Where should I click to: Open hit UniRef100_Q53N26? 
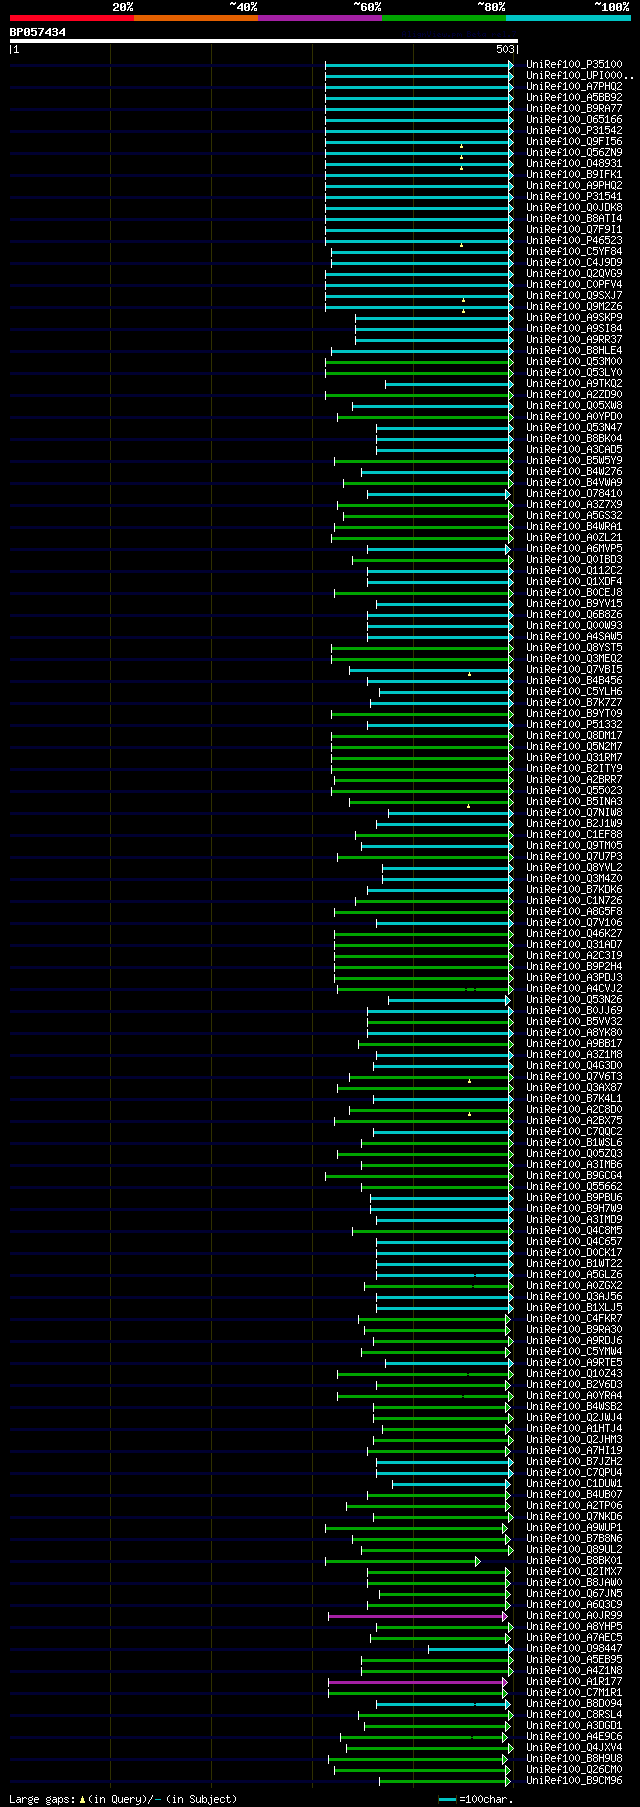click(x=574, y=1000)
